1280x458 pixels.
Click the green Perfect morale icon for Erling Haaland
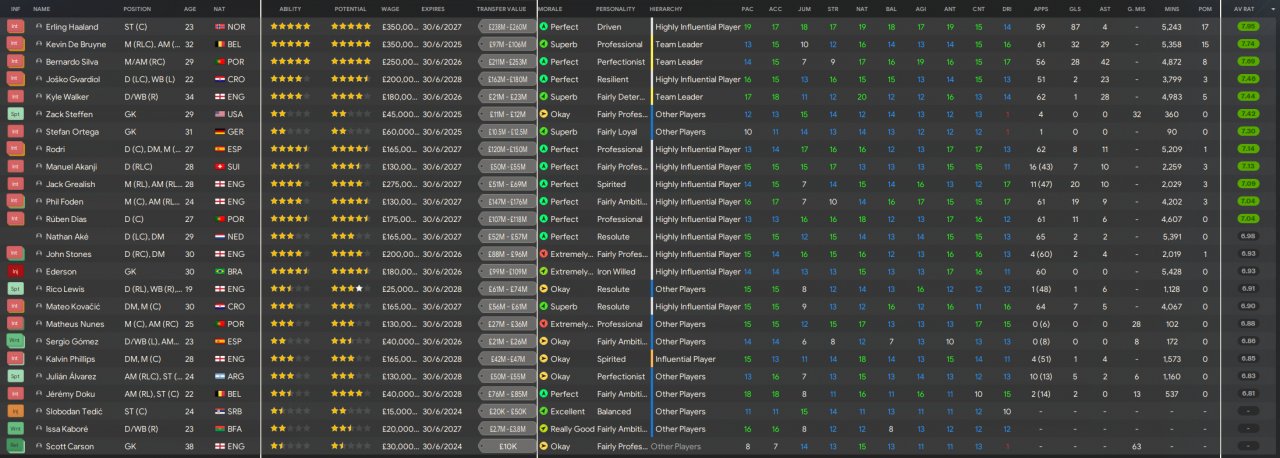pyautogui.click(x=543, y=27)
